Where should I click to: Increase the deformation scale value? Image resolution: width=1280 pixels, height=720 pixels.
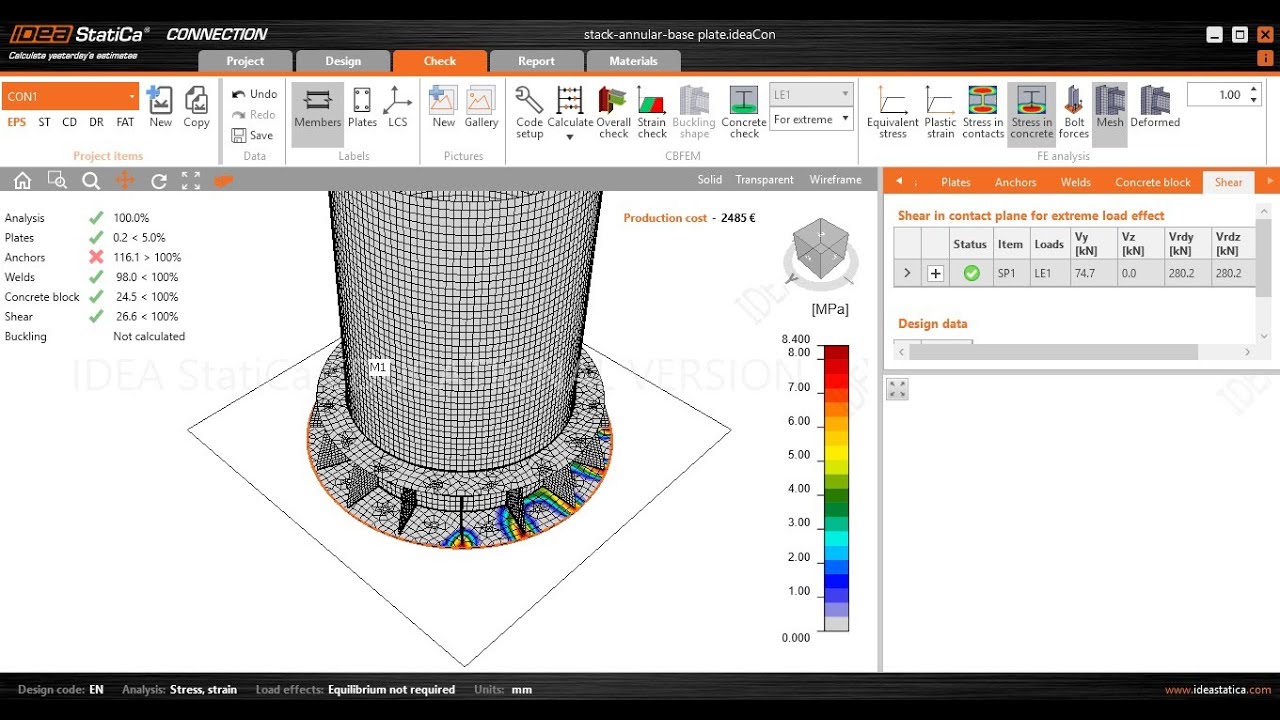click(x=1254, y=89)
